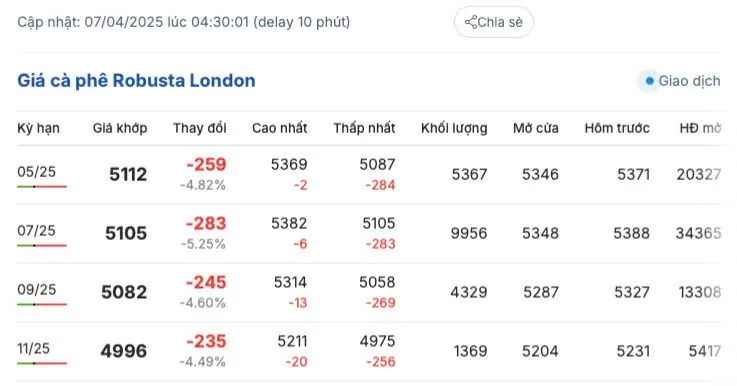Viewport: 737px width, 386px height.
Task: Click the Chia sẻ button
Action: [x=494, y=22]
